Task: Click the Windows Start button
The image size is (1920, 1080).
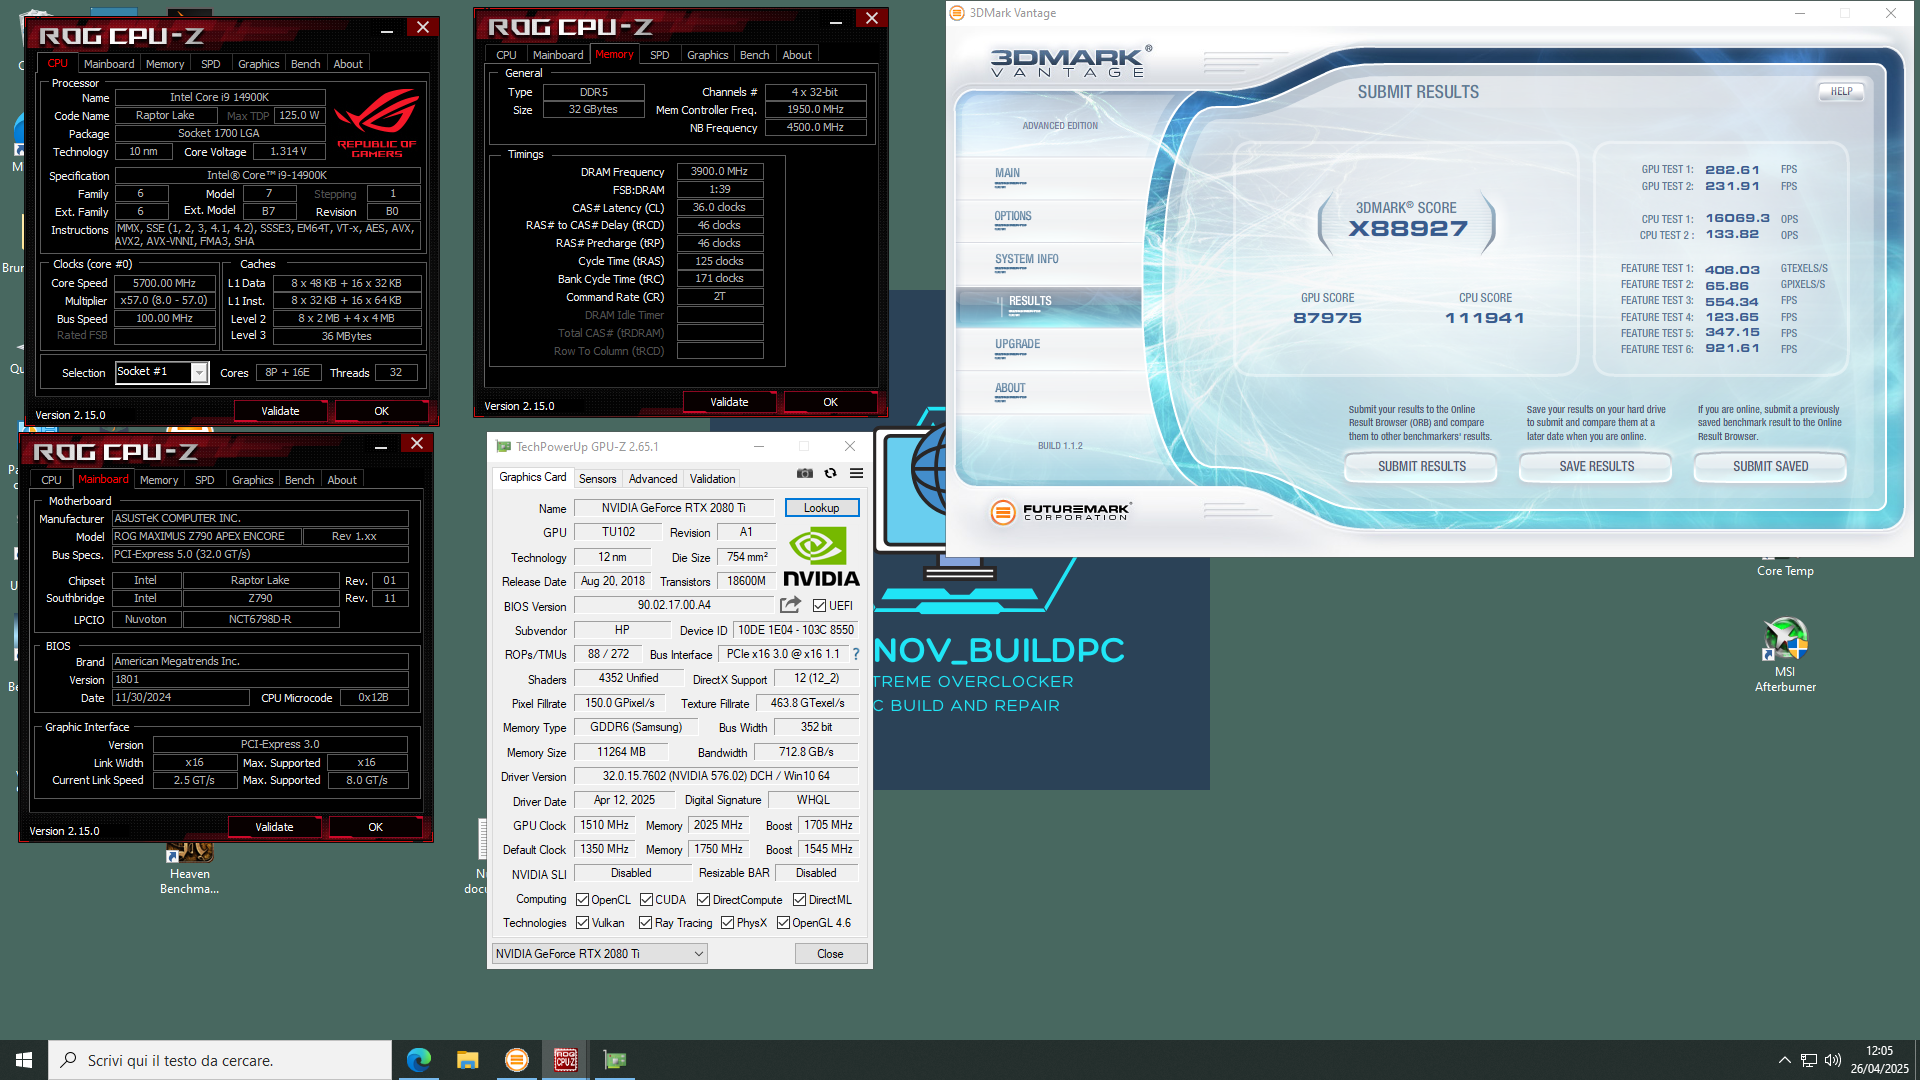Action: click(24, 1060)
